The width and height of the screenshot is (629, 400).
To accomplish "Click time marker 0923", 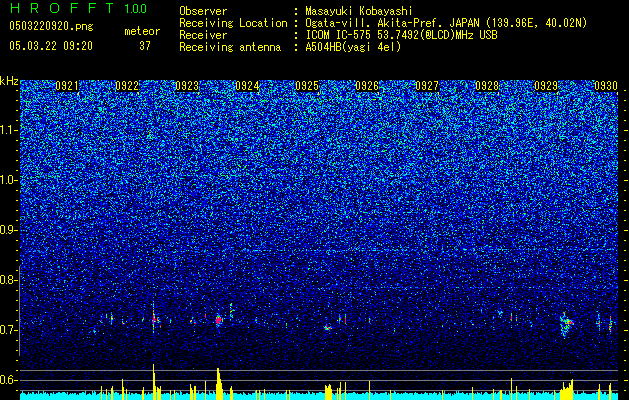I will (x=187, y=86).
